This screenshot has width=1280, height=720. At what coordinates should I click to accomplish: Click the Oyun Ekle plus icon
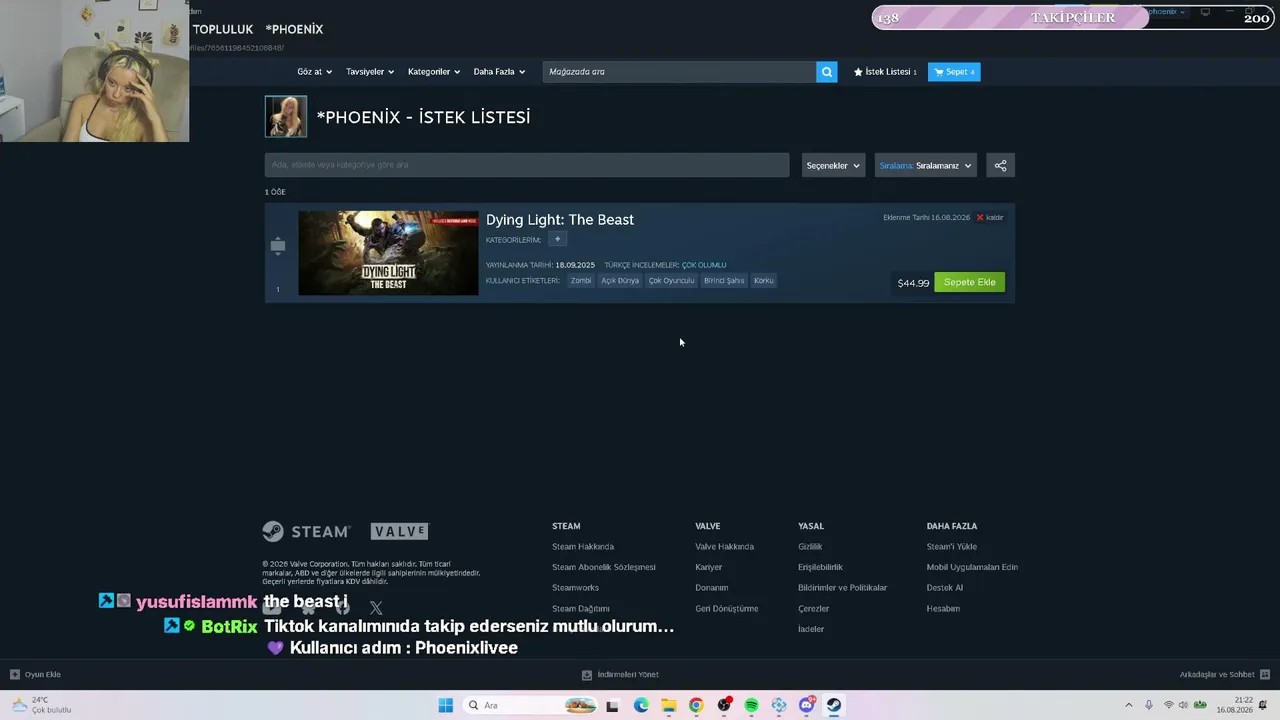click(15, 674)
